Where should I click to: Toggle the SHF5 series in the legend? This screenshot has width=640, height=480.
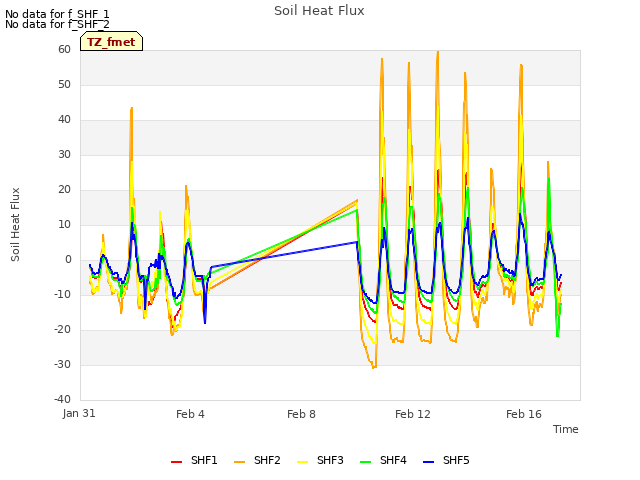[x=446, y=461]
